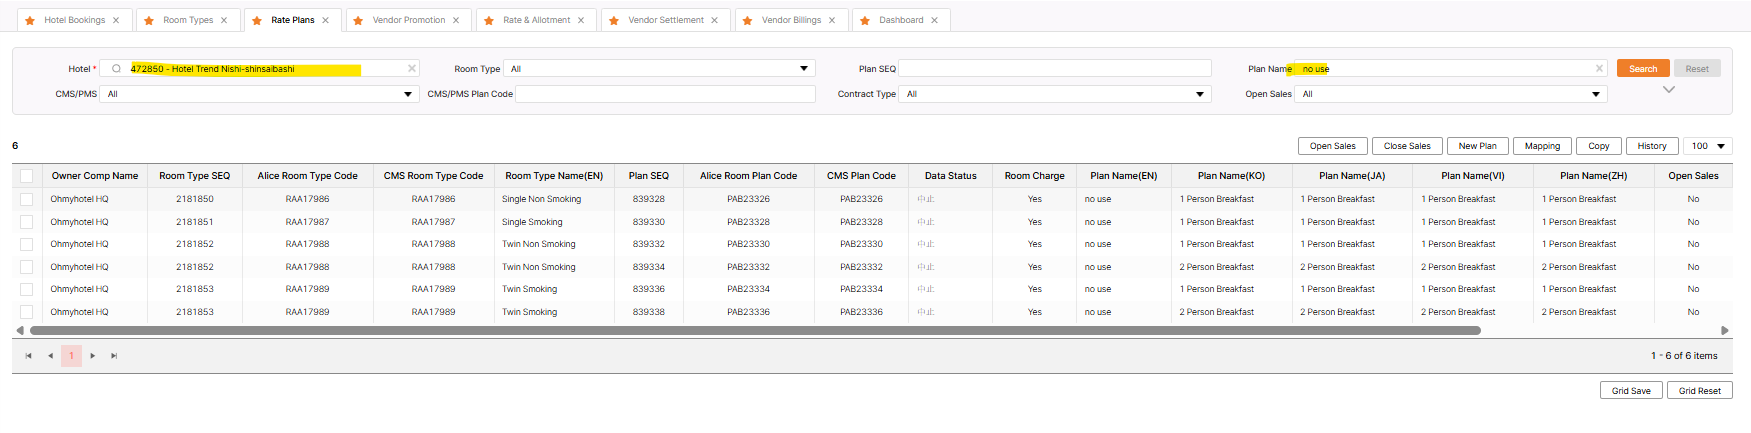The width and height of the screenshot is (1751, 433).
Task: Click the search magnifier icon in Hotel field
Action: [116, 69]
